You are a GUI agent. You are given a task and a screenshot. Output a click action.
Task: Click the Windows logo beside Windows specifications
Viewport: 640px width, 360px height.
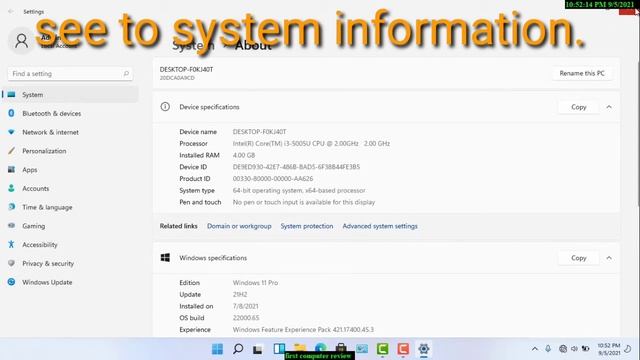[x=165, y=258]
